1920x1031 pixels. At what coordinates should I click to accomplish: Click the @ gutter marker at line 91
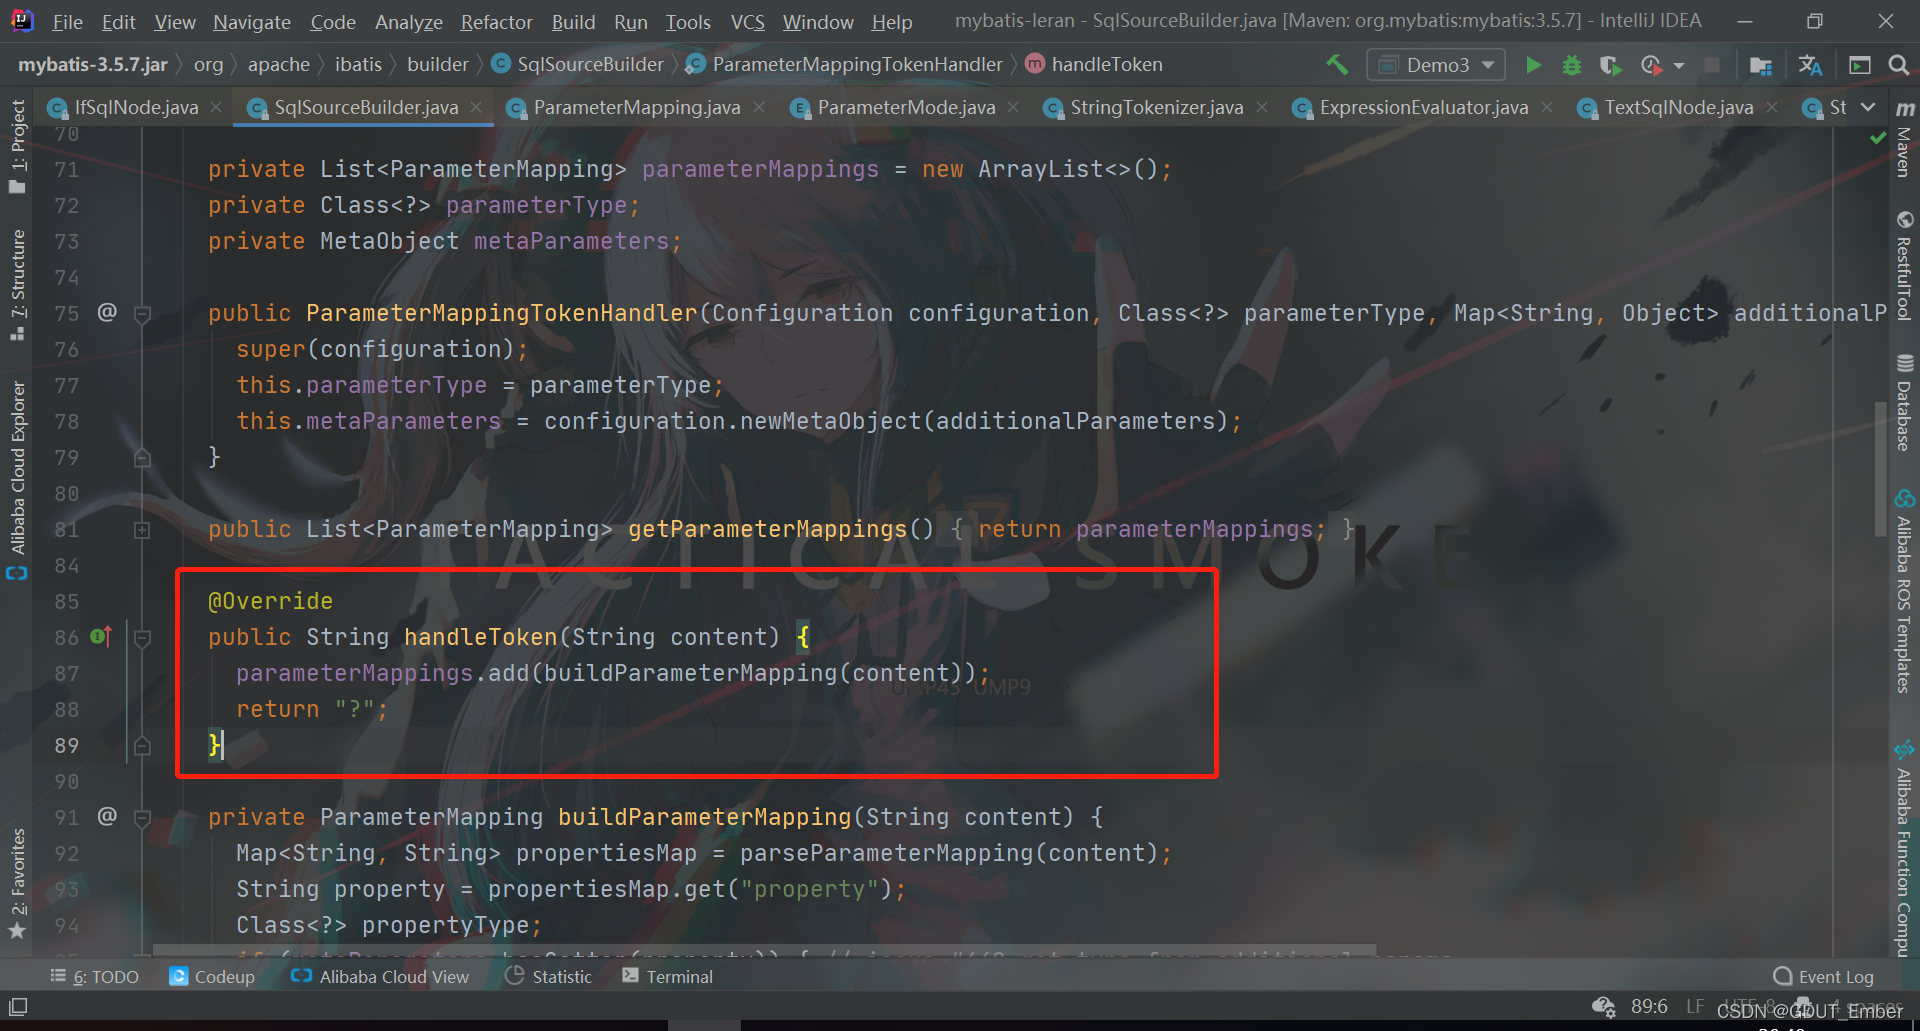pyautogui.click(x=107, y=816)
